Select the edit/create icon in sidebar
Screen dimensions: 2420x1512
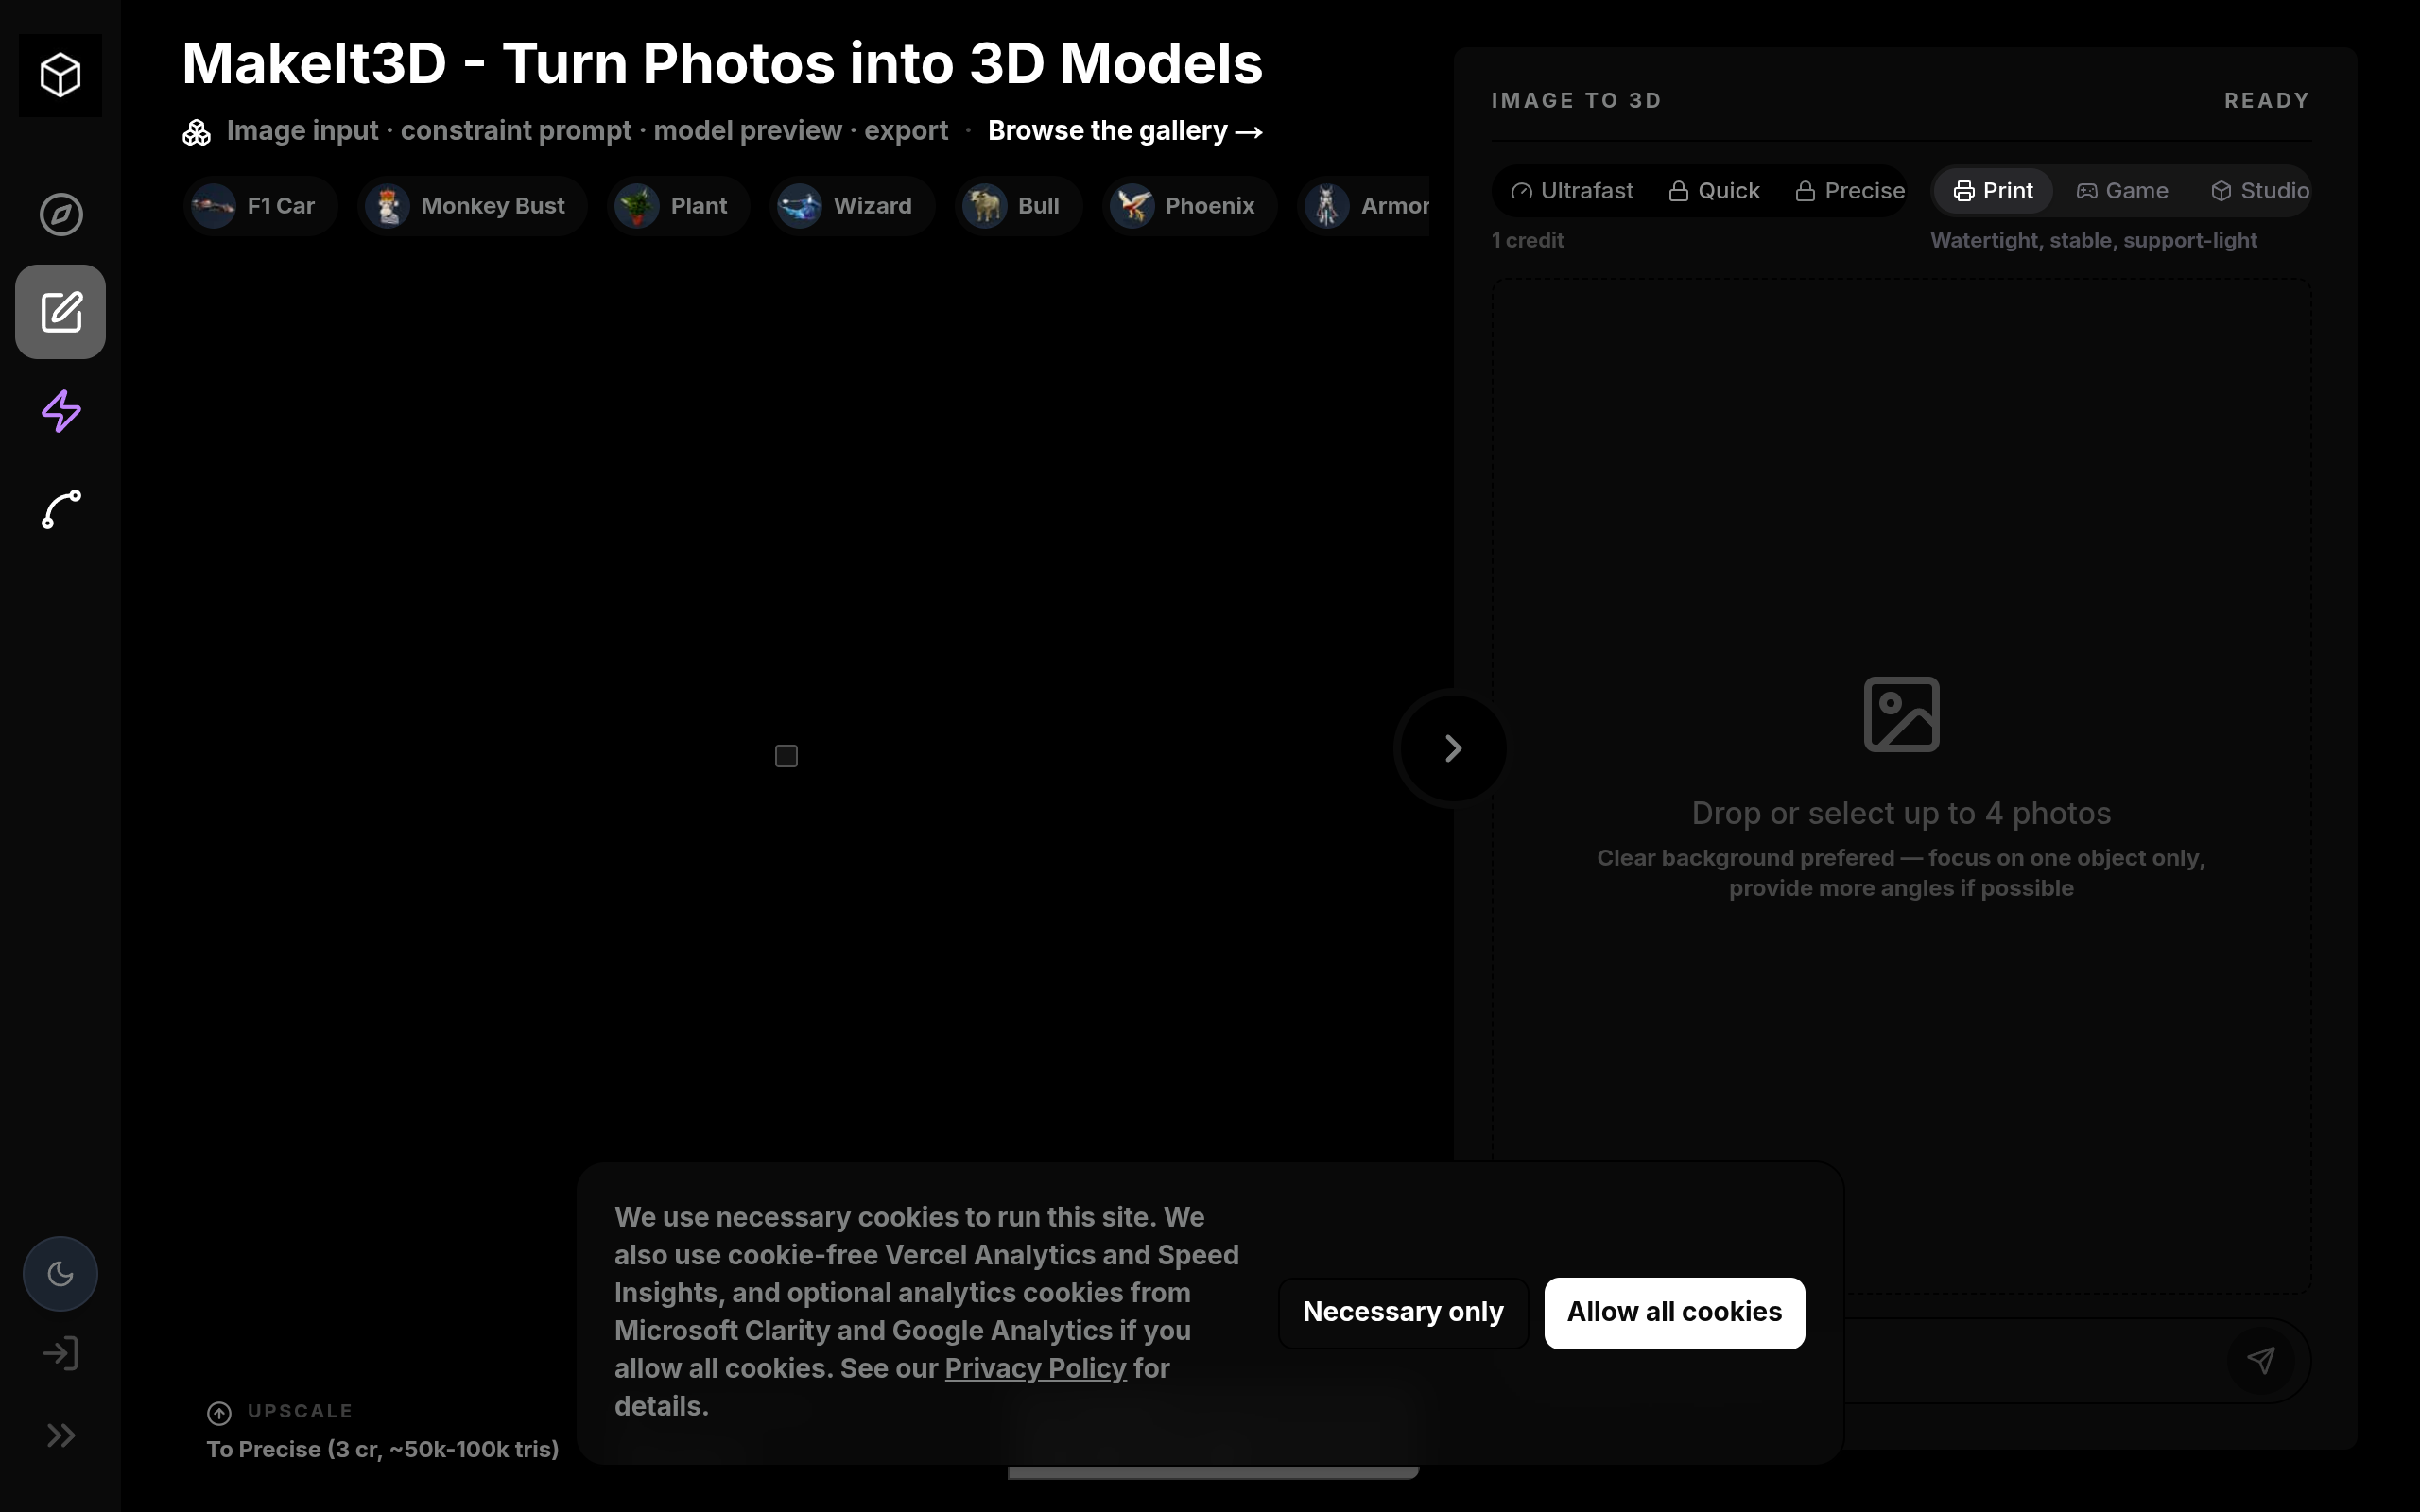[x=60, y=312]
